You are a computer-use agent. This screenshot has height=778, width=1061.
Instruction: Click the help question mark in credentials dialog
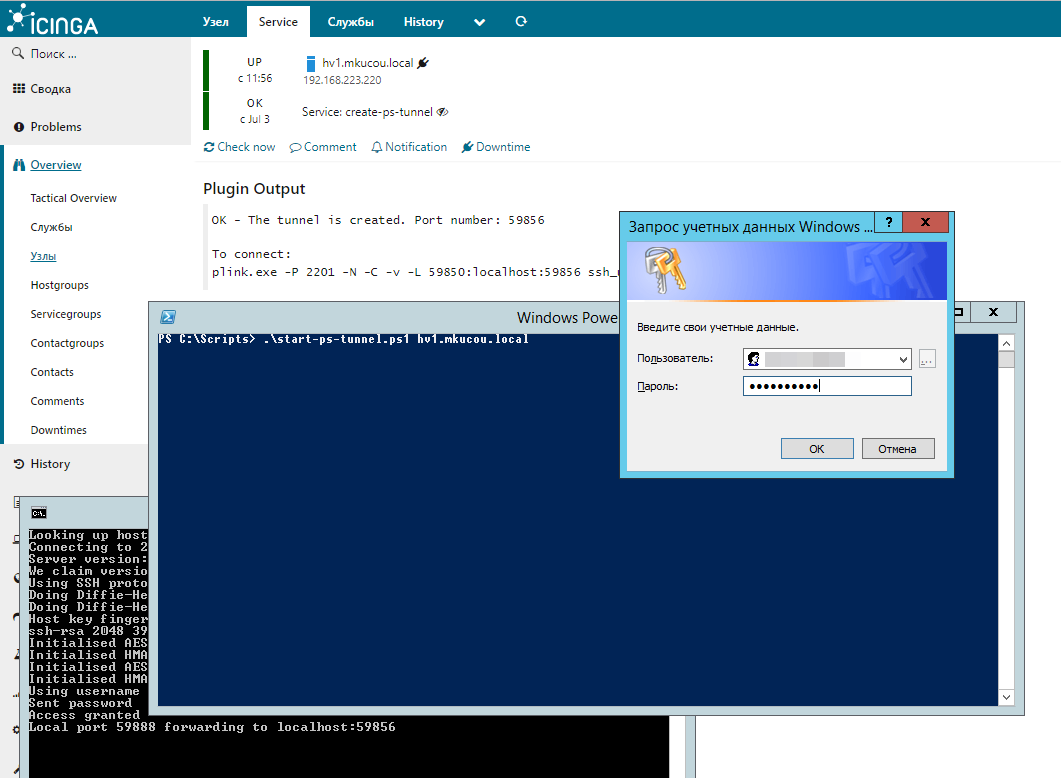888,223
